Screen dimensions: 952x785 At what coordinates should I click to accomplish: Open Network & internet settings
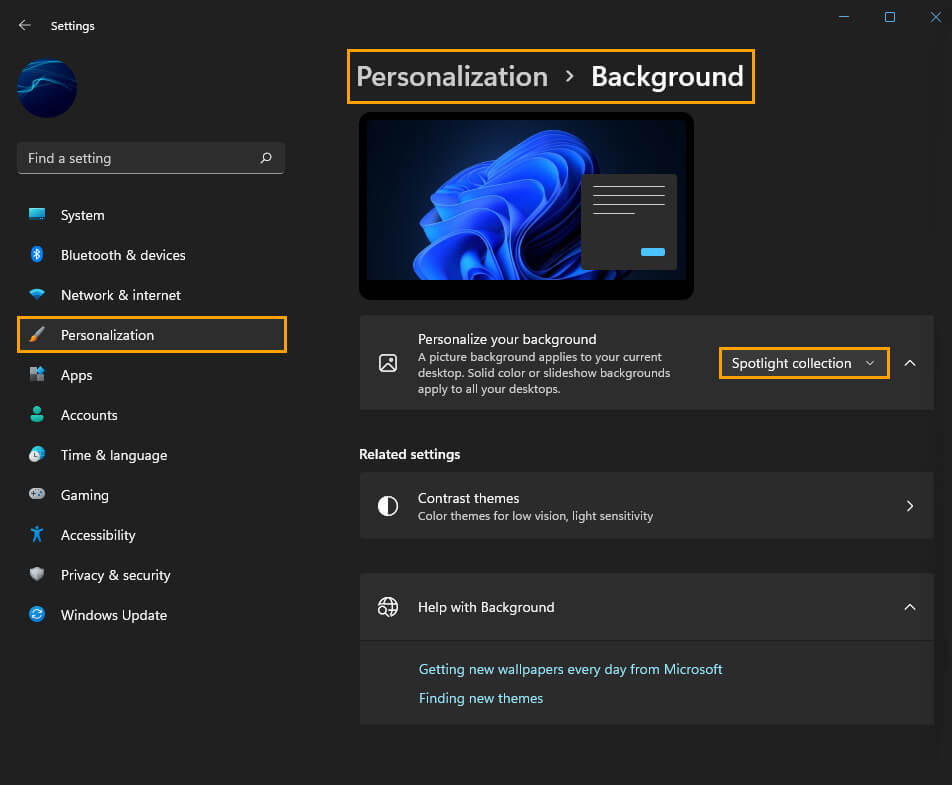click(x=151, y=295)
